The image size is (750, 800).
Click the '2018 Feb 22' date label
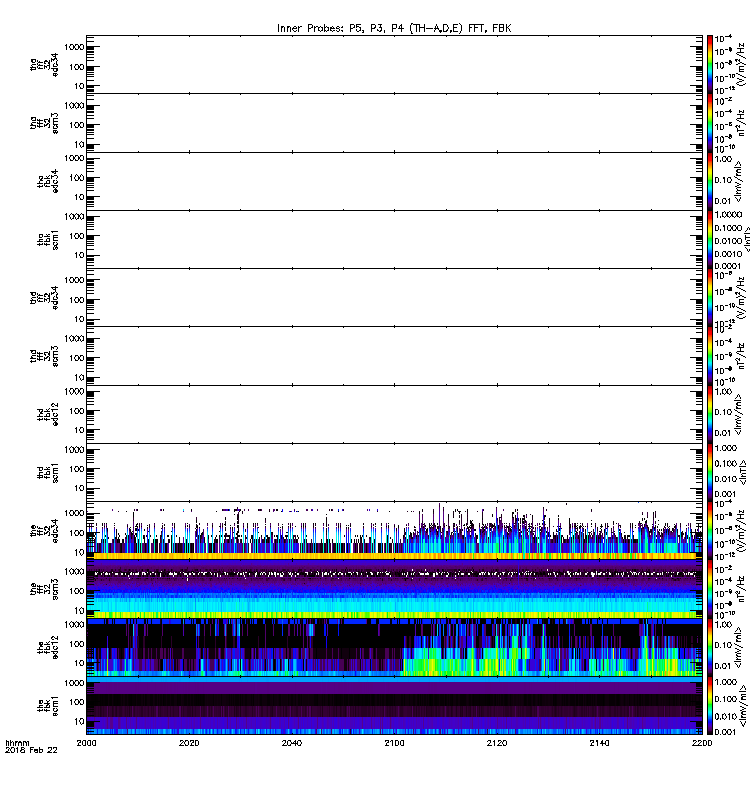click(x=31, y=750)
